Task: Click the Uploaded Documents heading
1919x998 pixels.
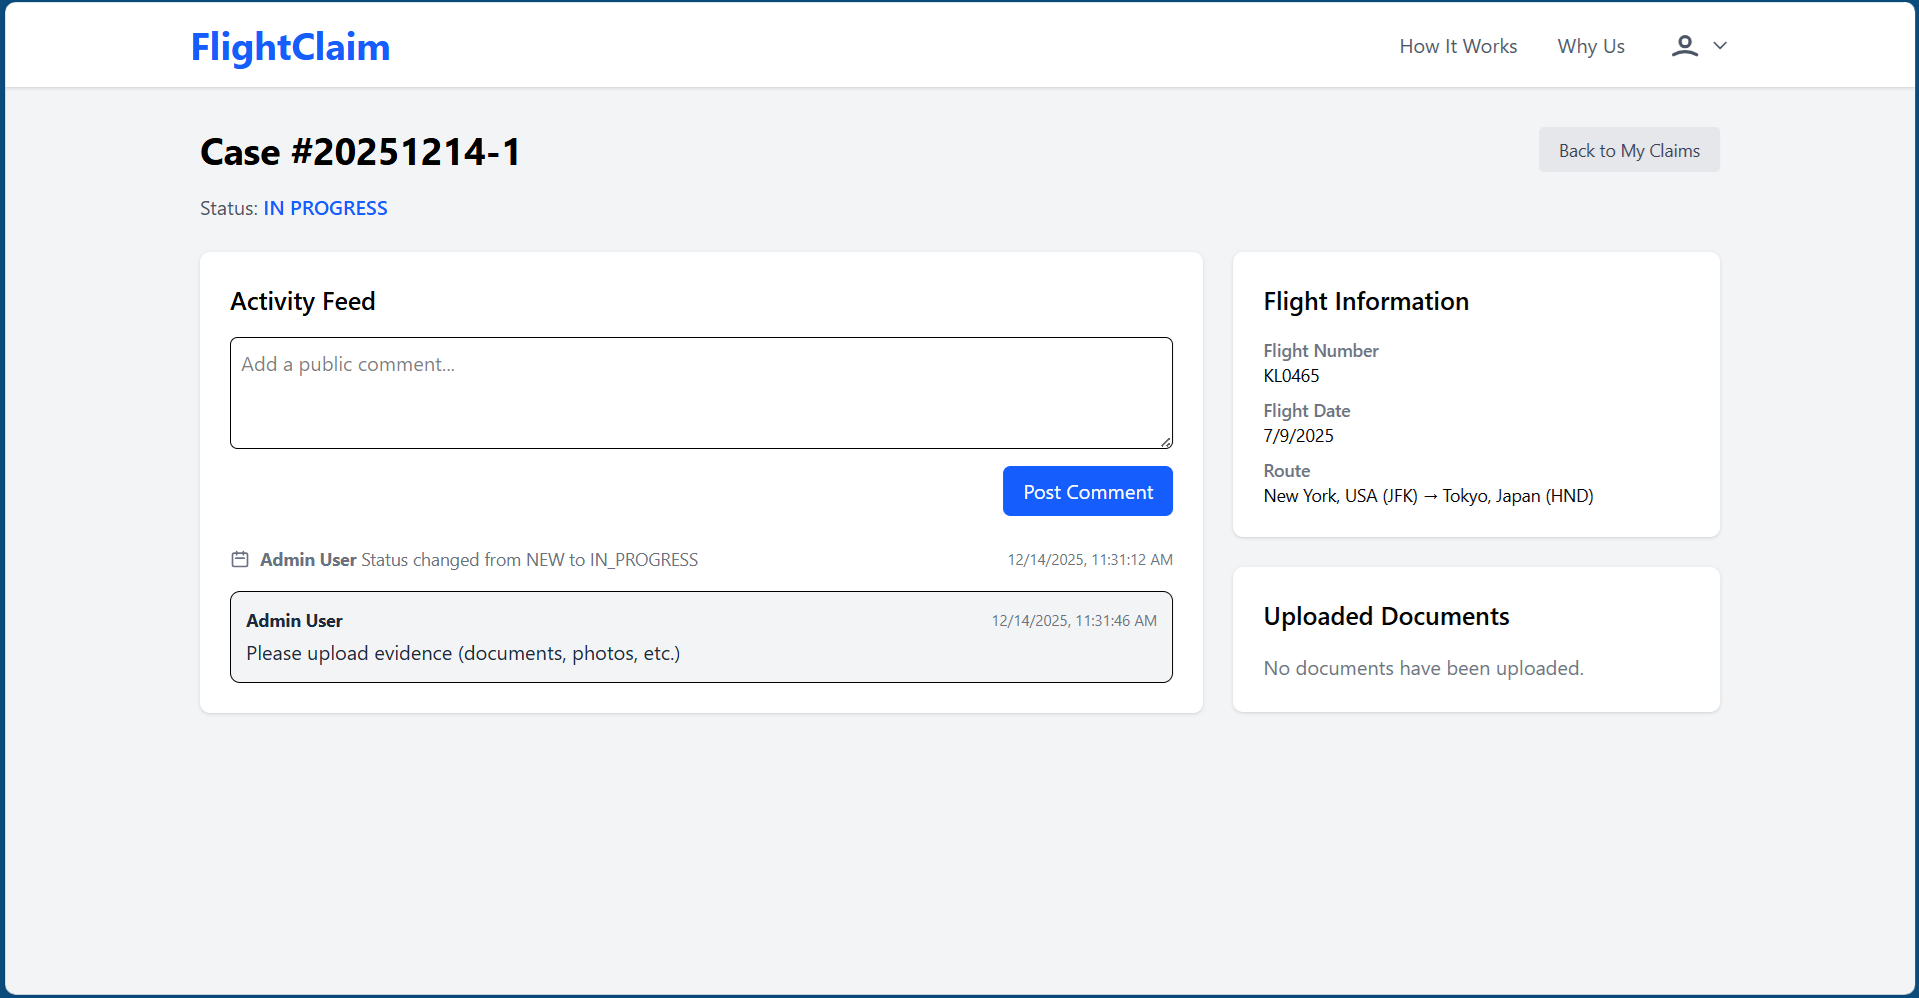Action: click(1386, 616)
